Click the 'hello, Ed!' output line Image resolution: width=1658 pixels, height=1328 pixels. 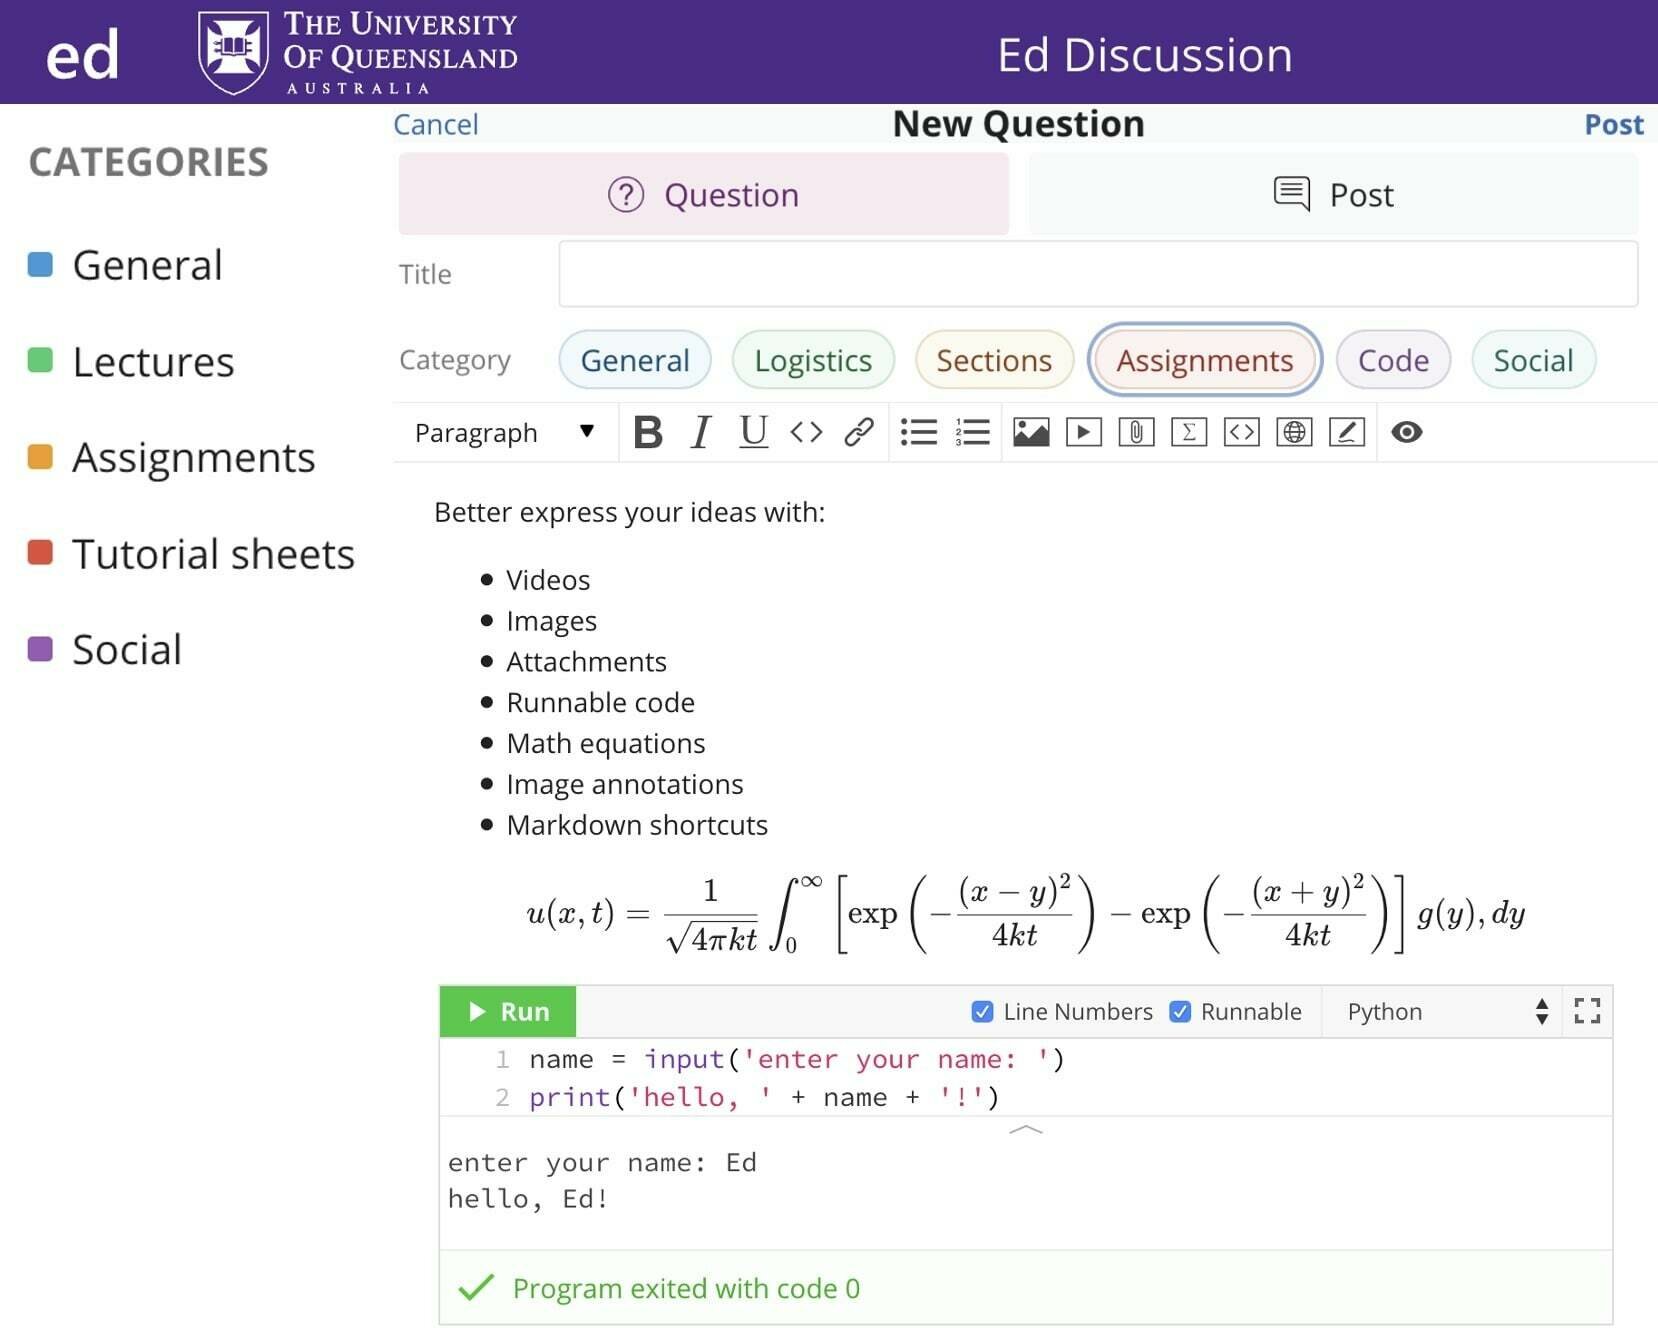tap(528, 1198)
